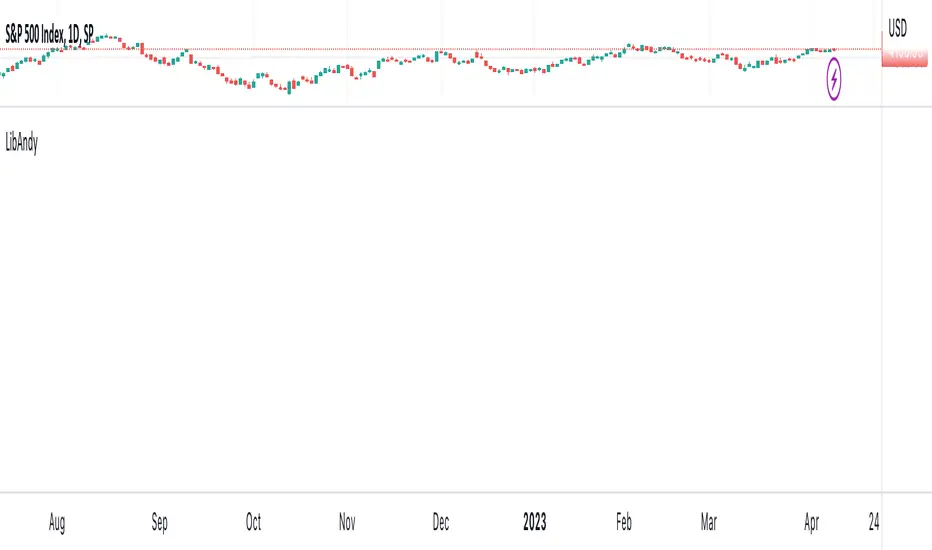This screenshot has height=550, width=932.
Task: Click the Feb label on time axis
Action: point(623,521)
